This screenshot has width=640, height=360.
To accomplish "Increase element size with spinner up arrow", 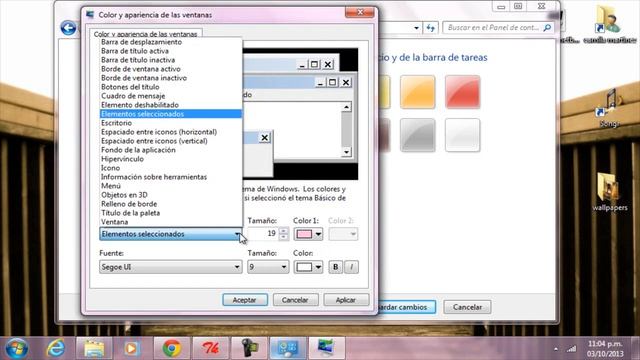I will [284, 231].
